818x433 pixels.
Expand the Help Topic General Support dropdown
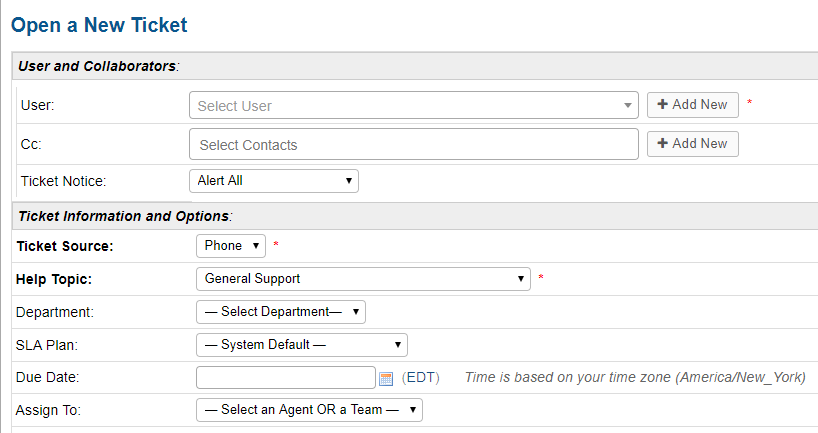pyautogui.click(x=363, y=279)
